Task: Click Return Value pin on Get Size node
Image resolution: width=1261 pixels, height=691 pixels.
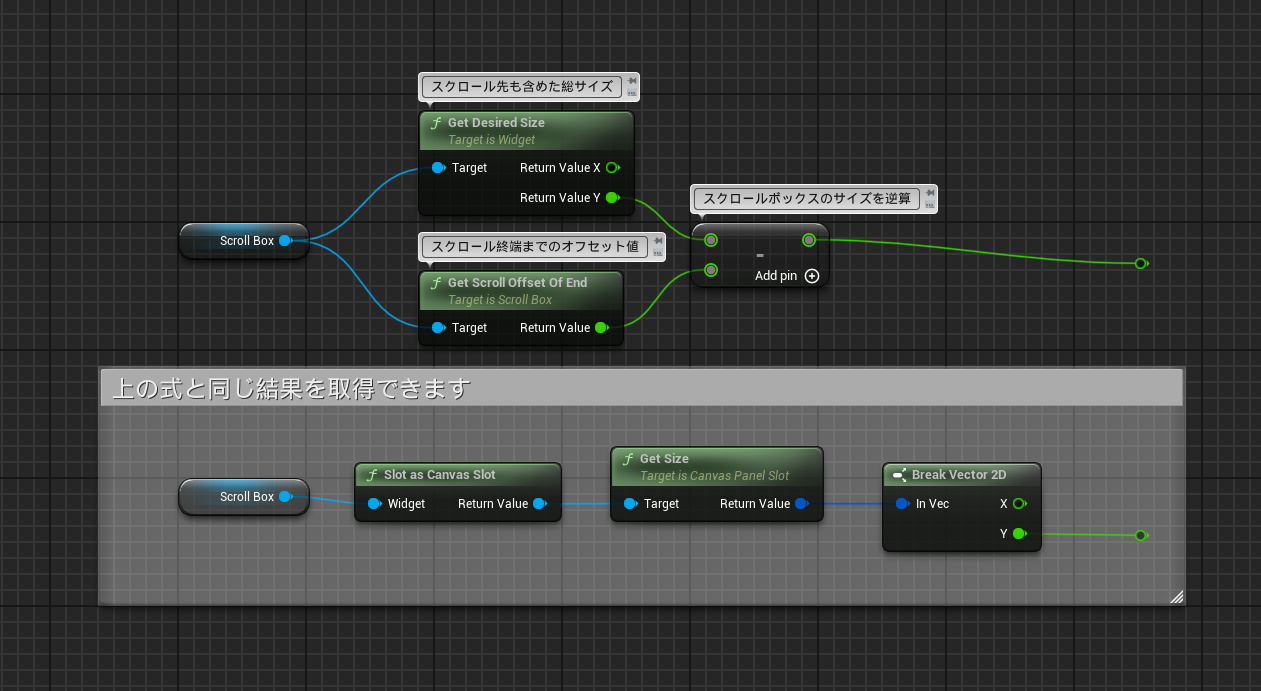Action: [801, 504]
